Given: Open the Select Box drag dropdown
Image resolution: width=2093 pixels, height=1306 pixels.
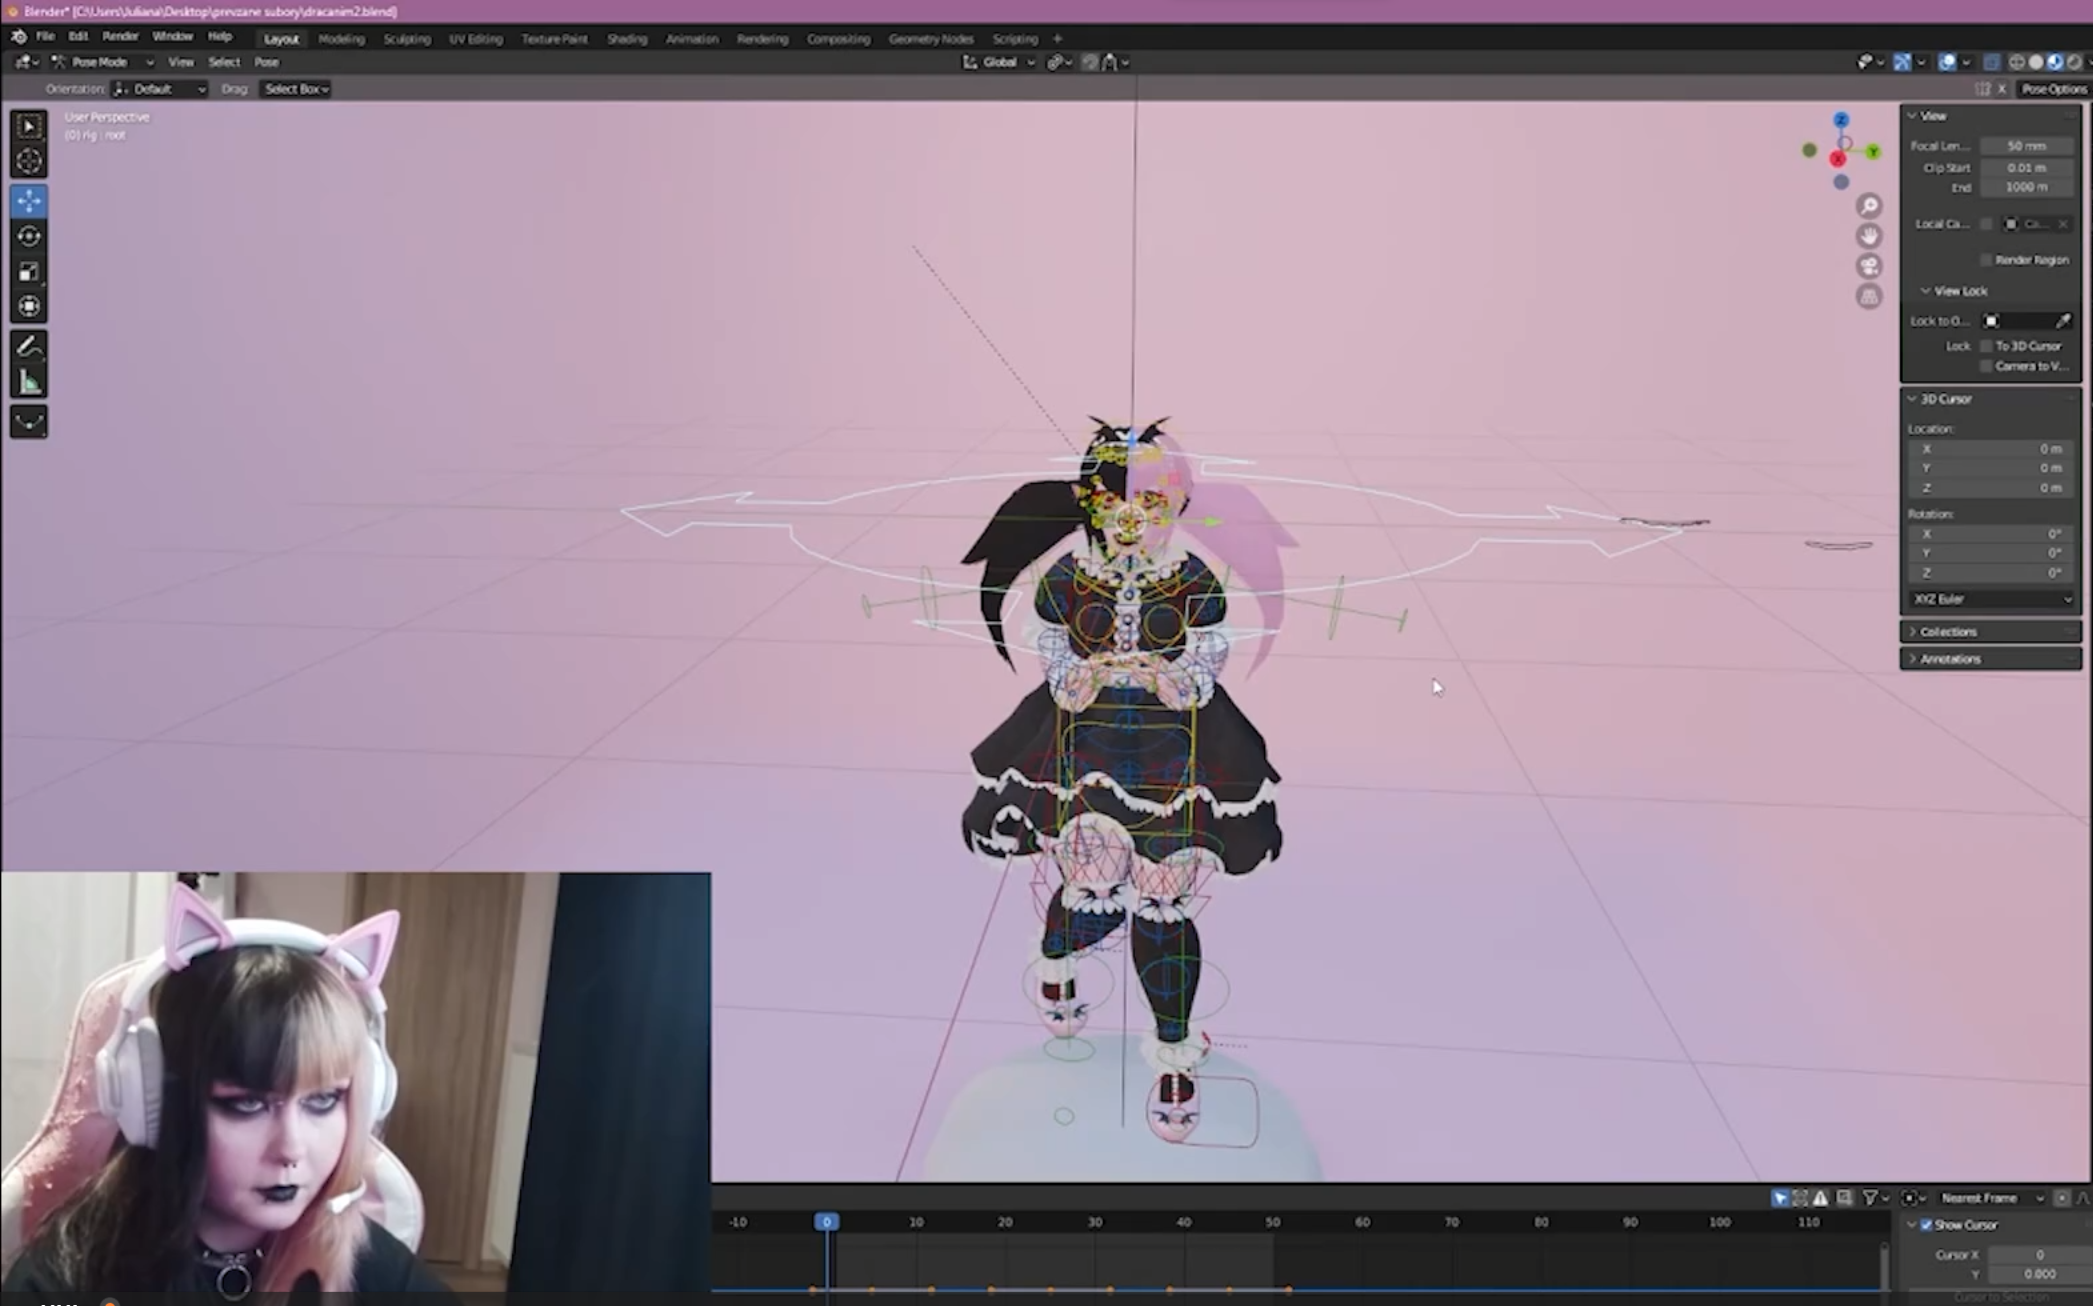Looking at the screenshot, I should click(x=296, y=89).
